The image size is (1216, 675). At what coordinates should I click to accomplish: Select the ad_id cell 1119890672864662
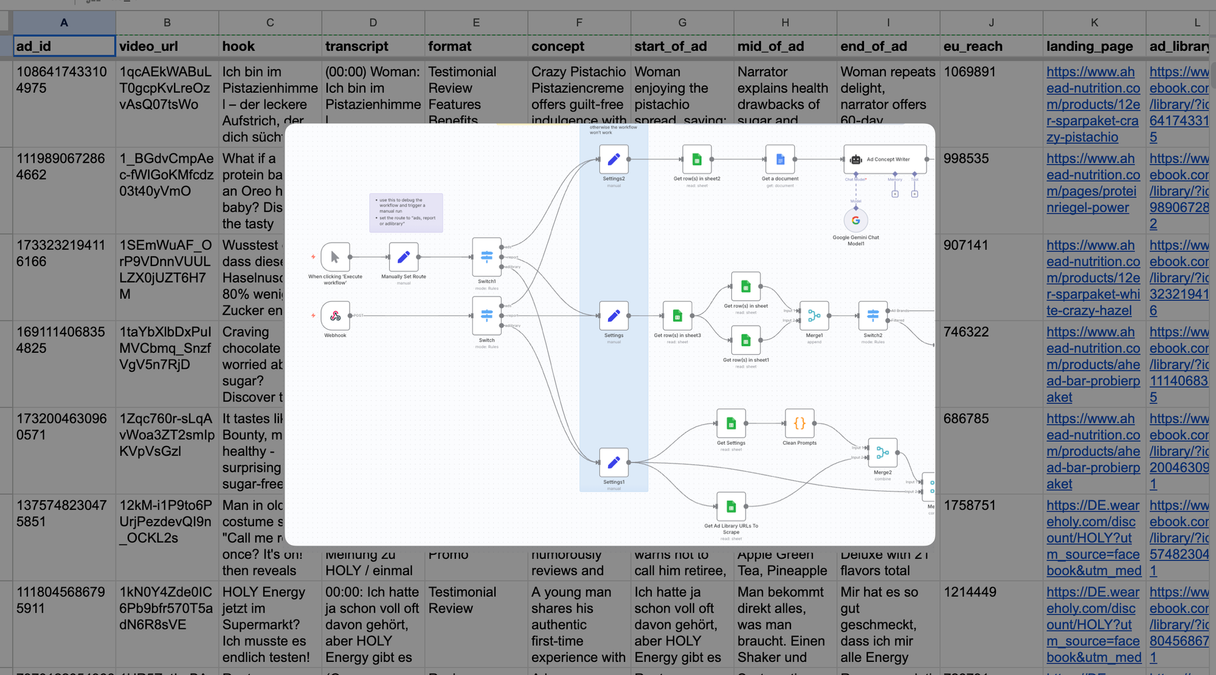(x=64, y=190)
